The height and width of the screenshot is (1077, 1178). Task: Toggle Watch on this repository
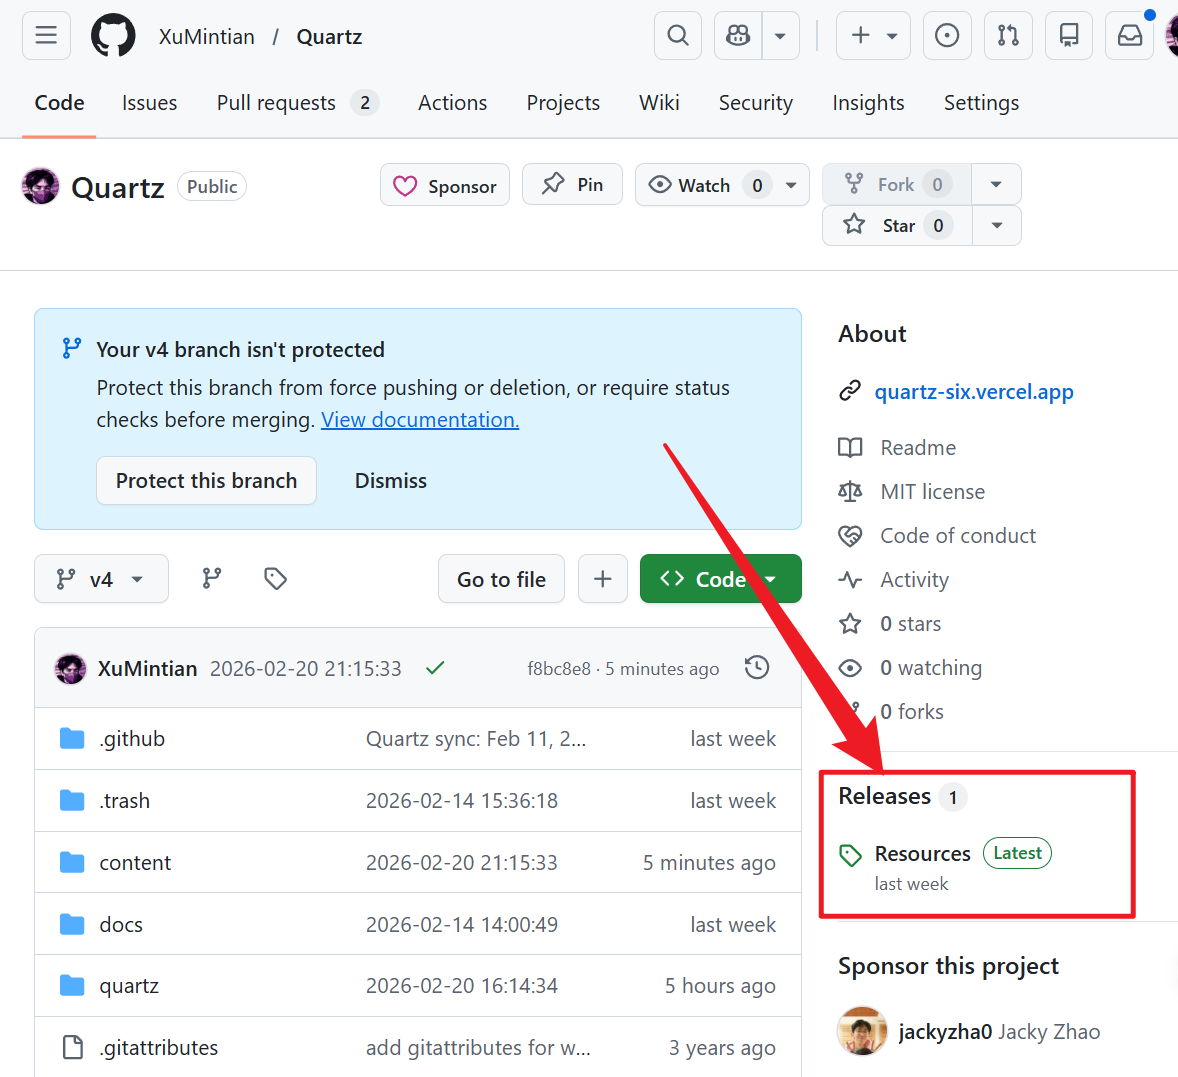(705, 185)
